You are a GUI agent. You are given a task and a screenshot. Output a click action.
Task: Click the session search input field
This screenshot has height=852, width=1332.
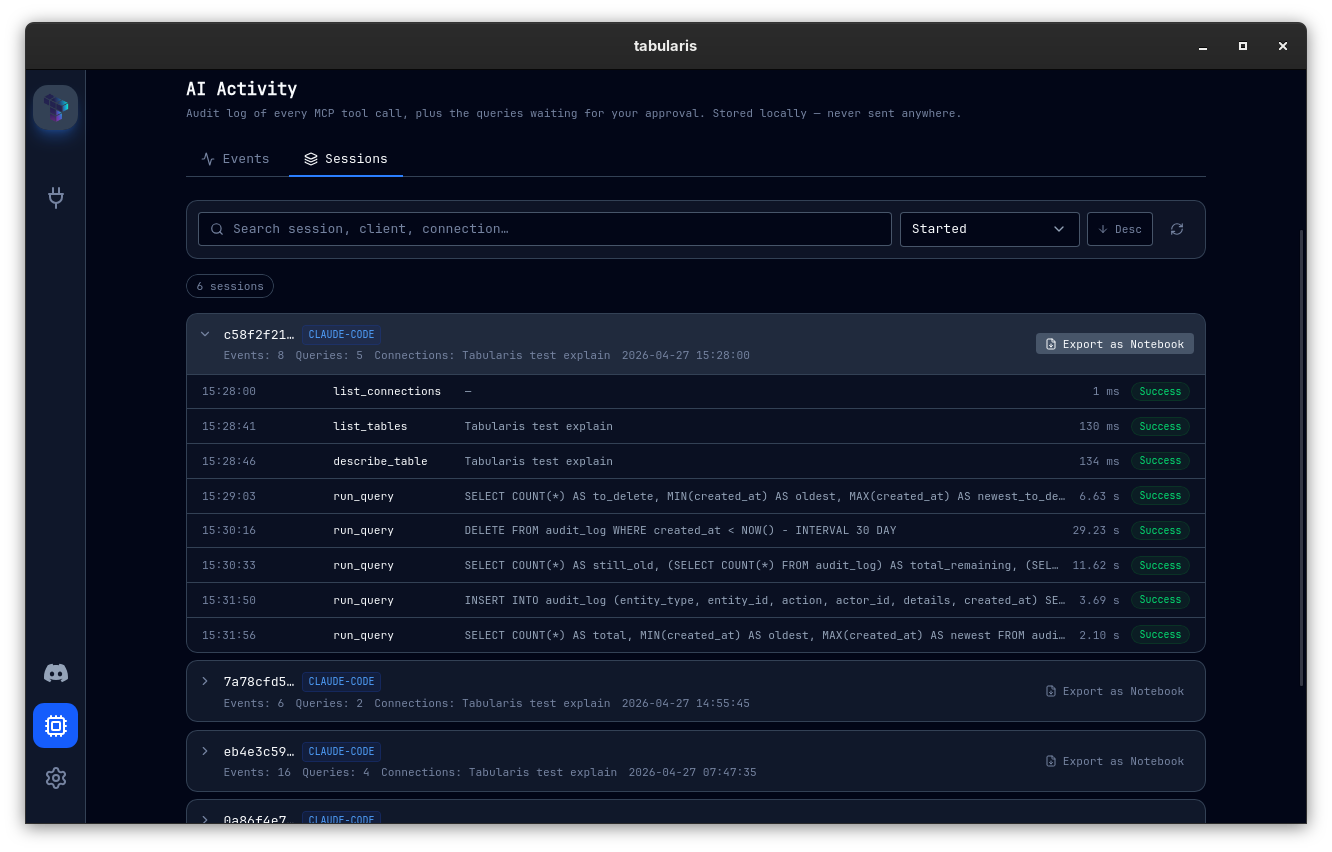click(545, 229)
